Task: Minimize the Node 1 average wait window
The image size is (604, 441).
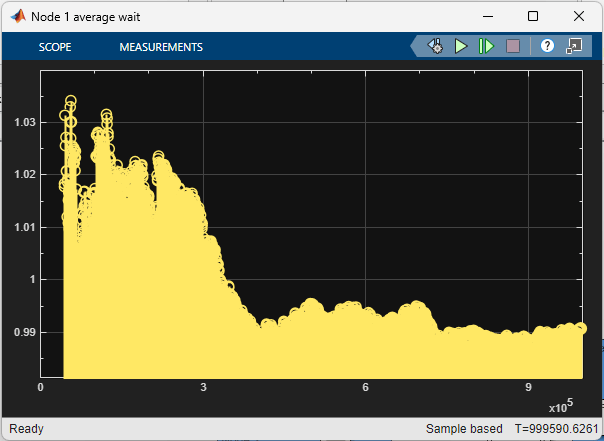Action: (488, 17)
